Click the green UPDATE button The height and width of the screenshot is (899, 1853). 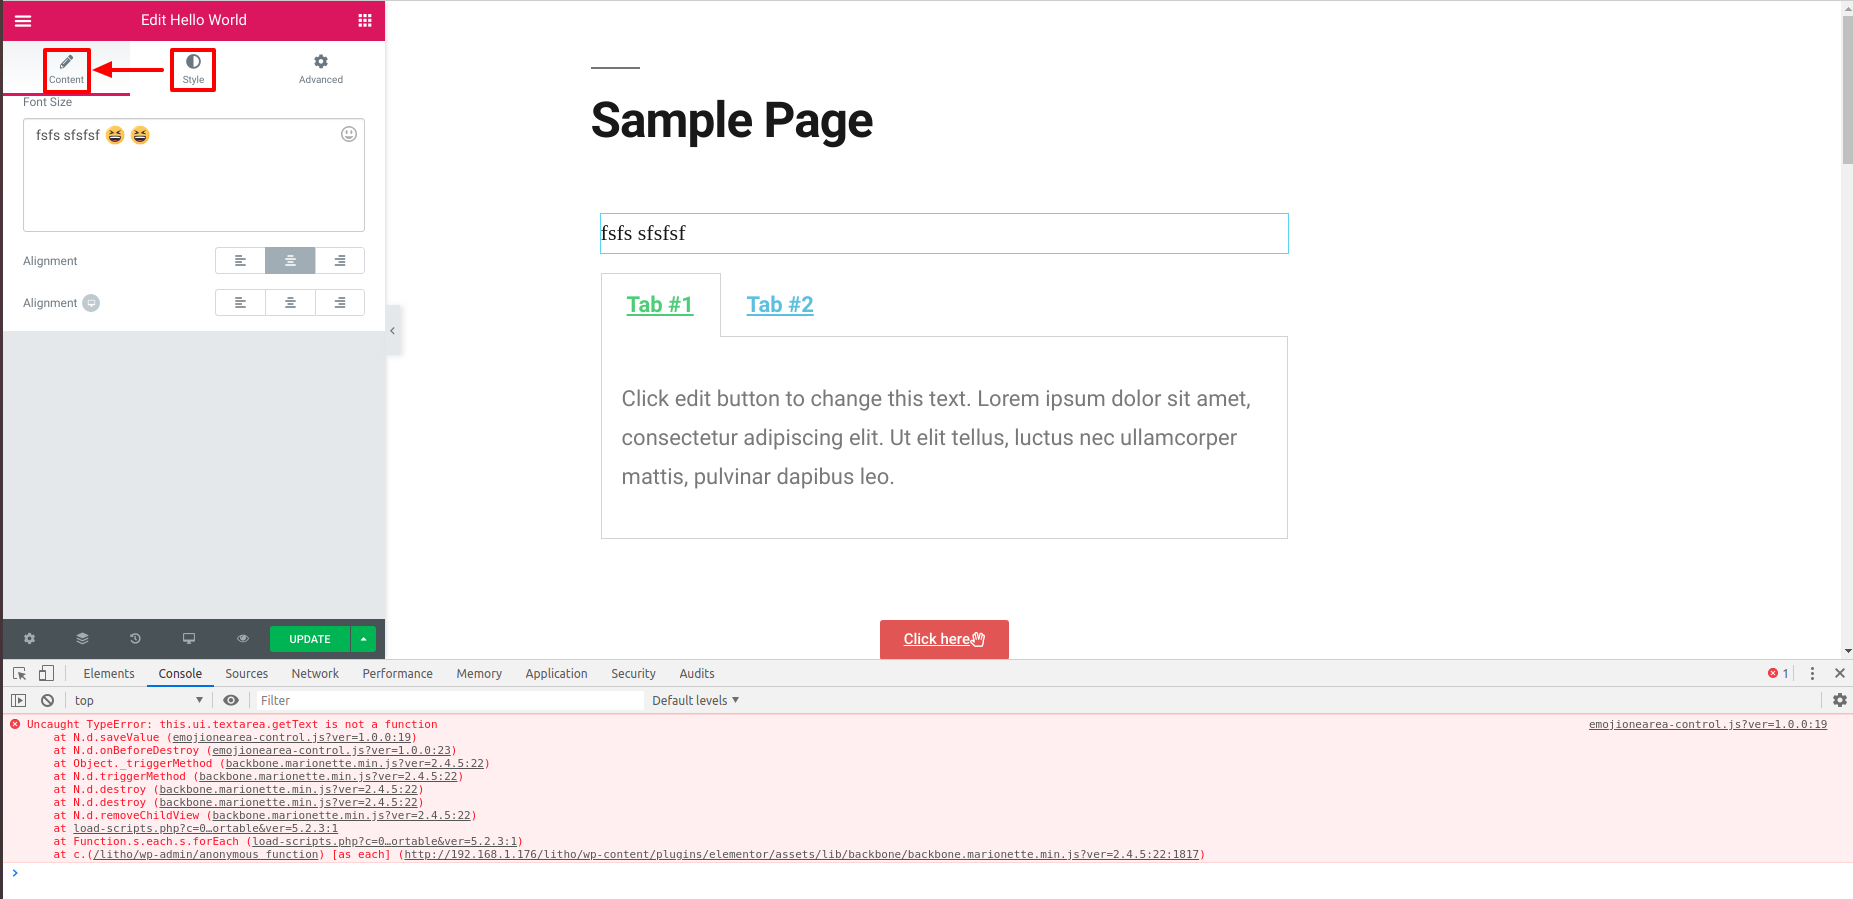[x=310, y=639]
